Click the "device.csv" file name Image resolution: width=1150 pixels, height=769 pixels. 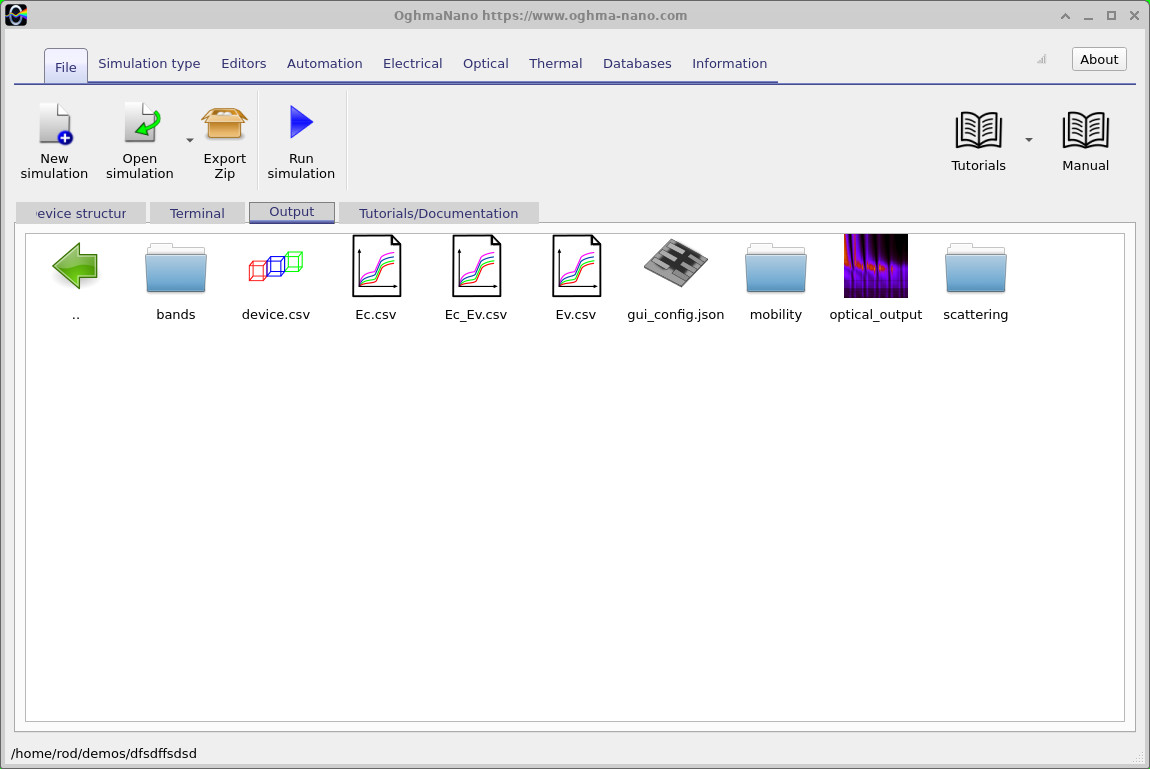pos(276,314)
